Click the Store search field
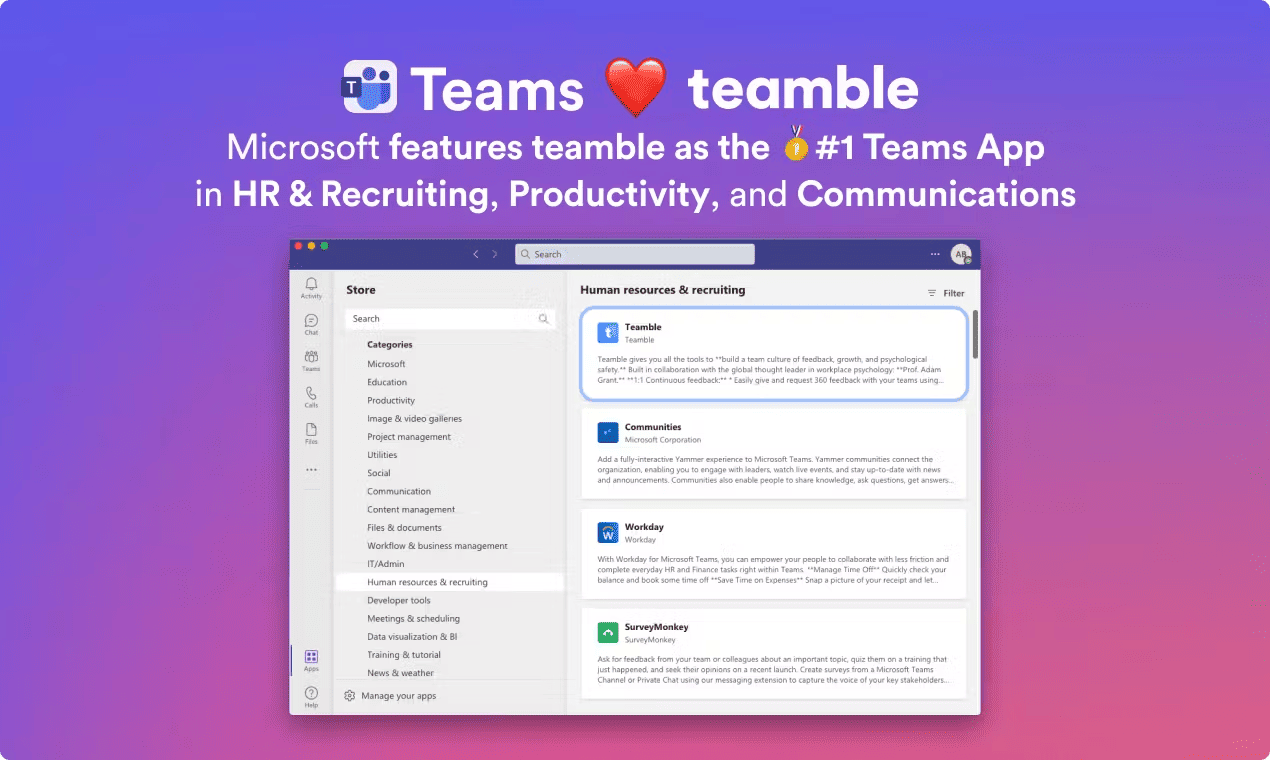 click(x=445, y=319)
